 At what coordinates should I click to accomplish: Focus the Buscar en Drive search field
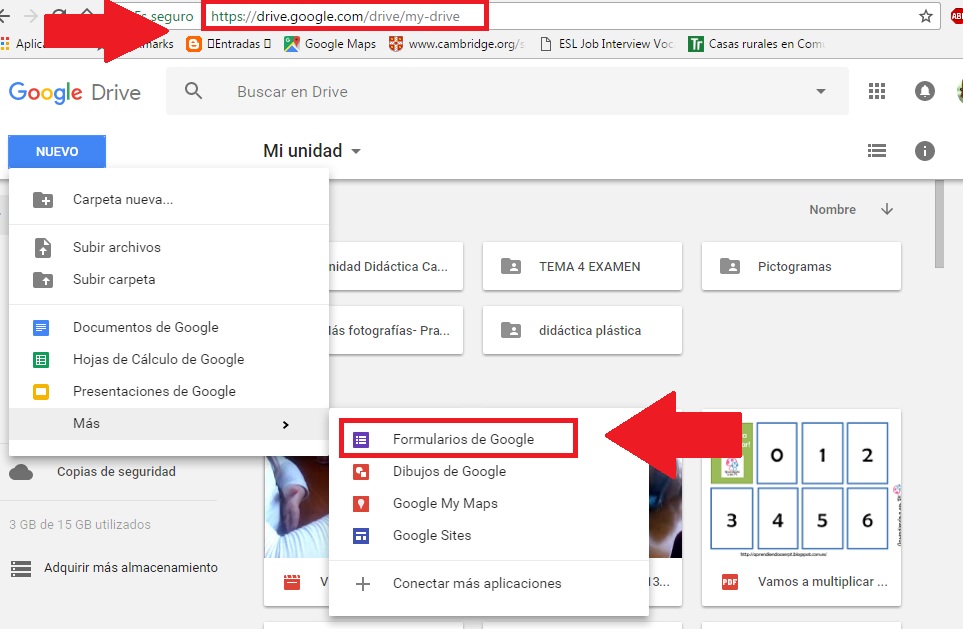coord(507,92)
